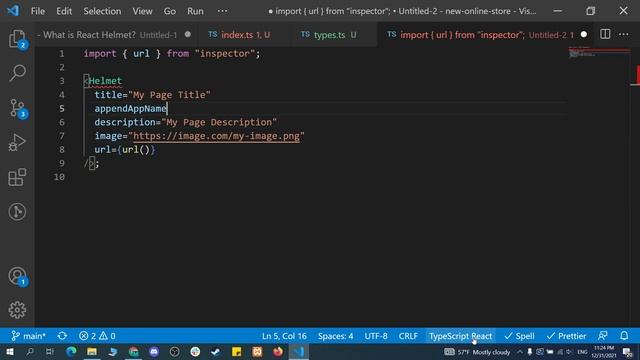Change indentation via Spaces: 4
This screenshot has height=360, width=640.
click(336, 336)
